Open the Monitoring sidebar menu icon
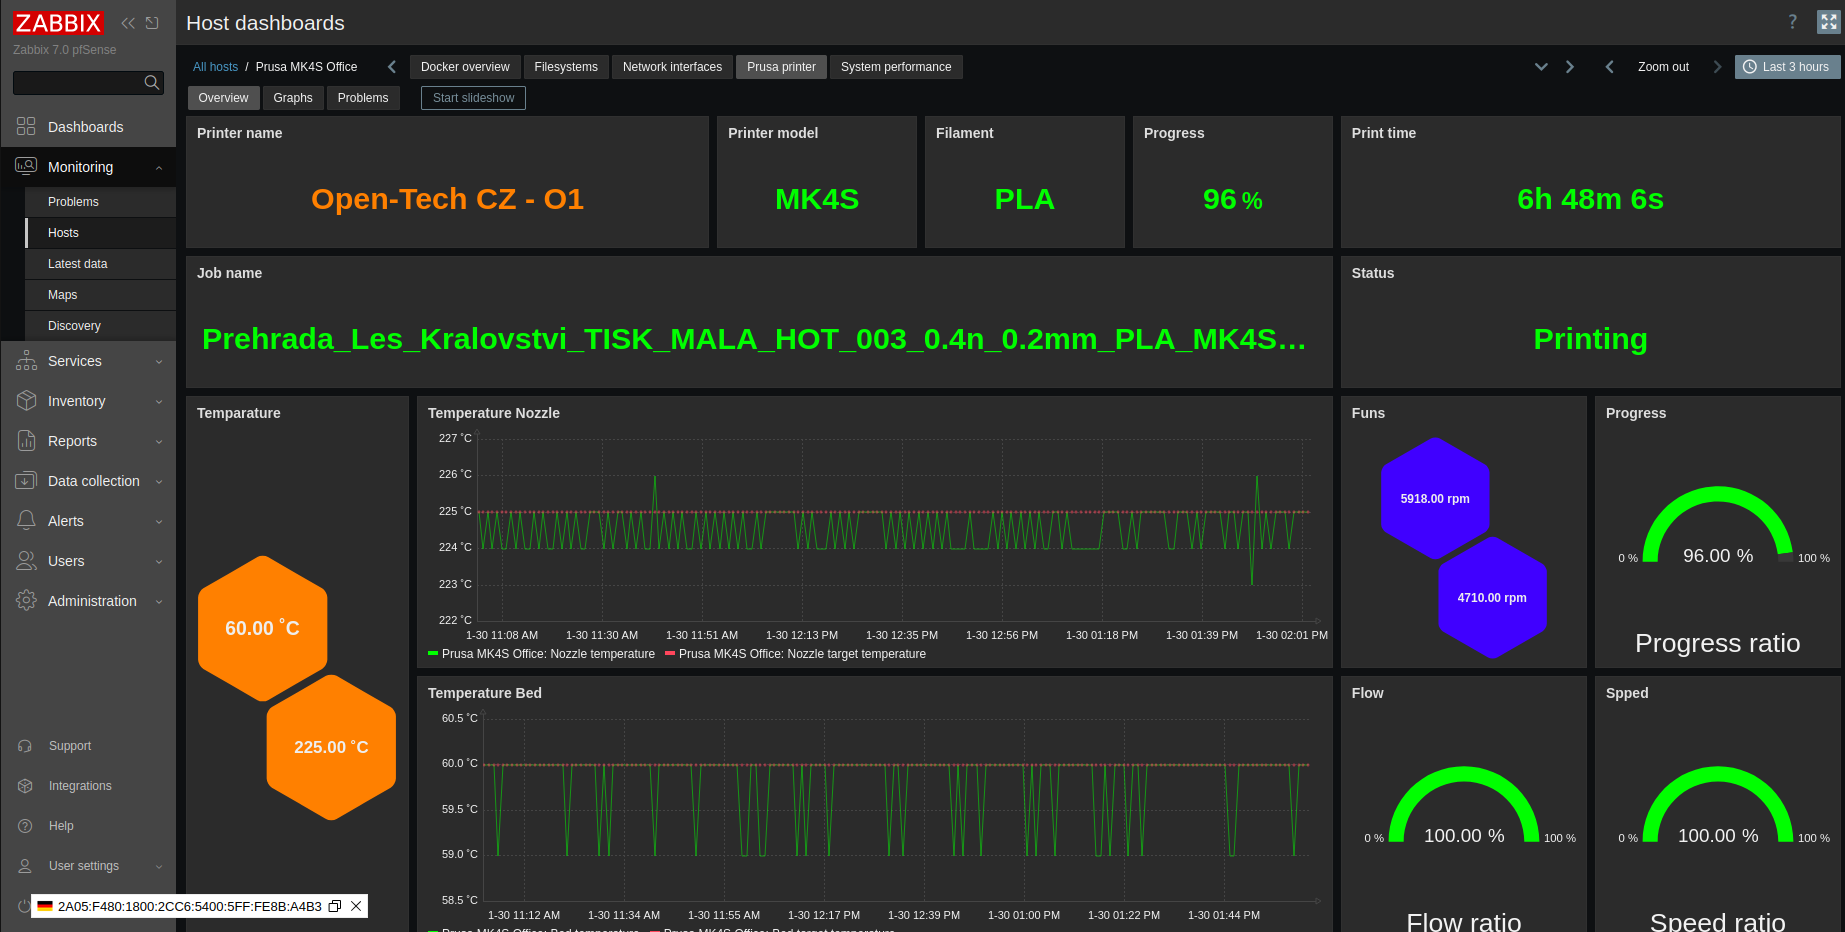This screenshot has height=932, width=1845. coord(25,166)
